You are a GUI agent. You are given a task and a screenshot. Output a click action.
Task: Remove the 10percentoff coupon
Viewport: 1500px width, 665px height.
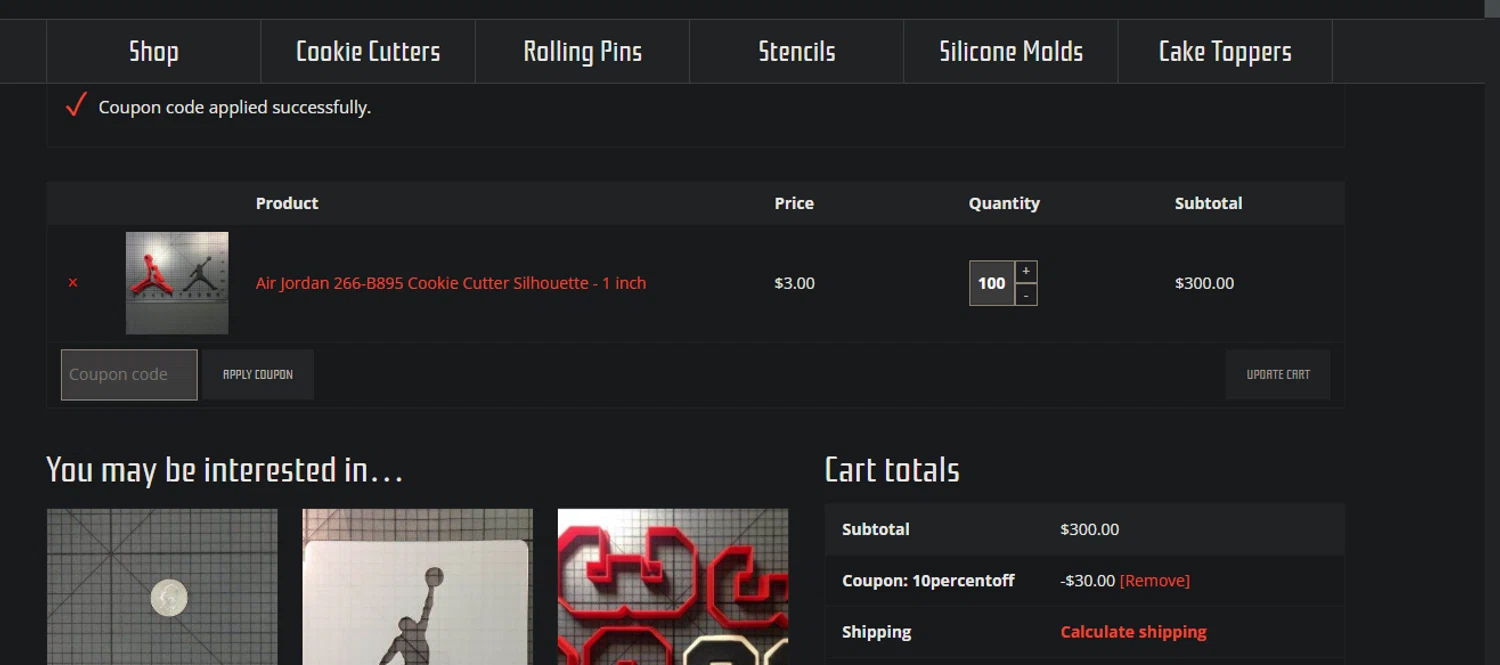point(1155,581)
